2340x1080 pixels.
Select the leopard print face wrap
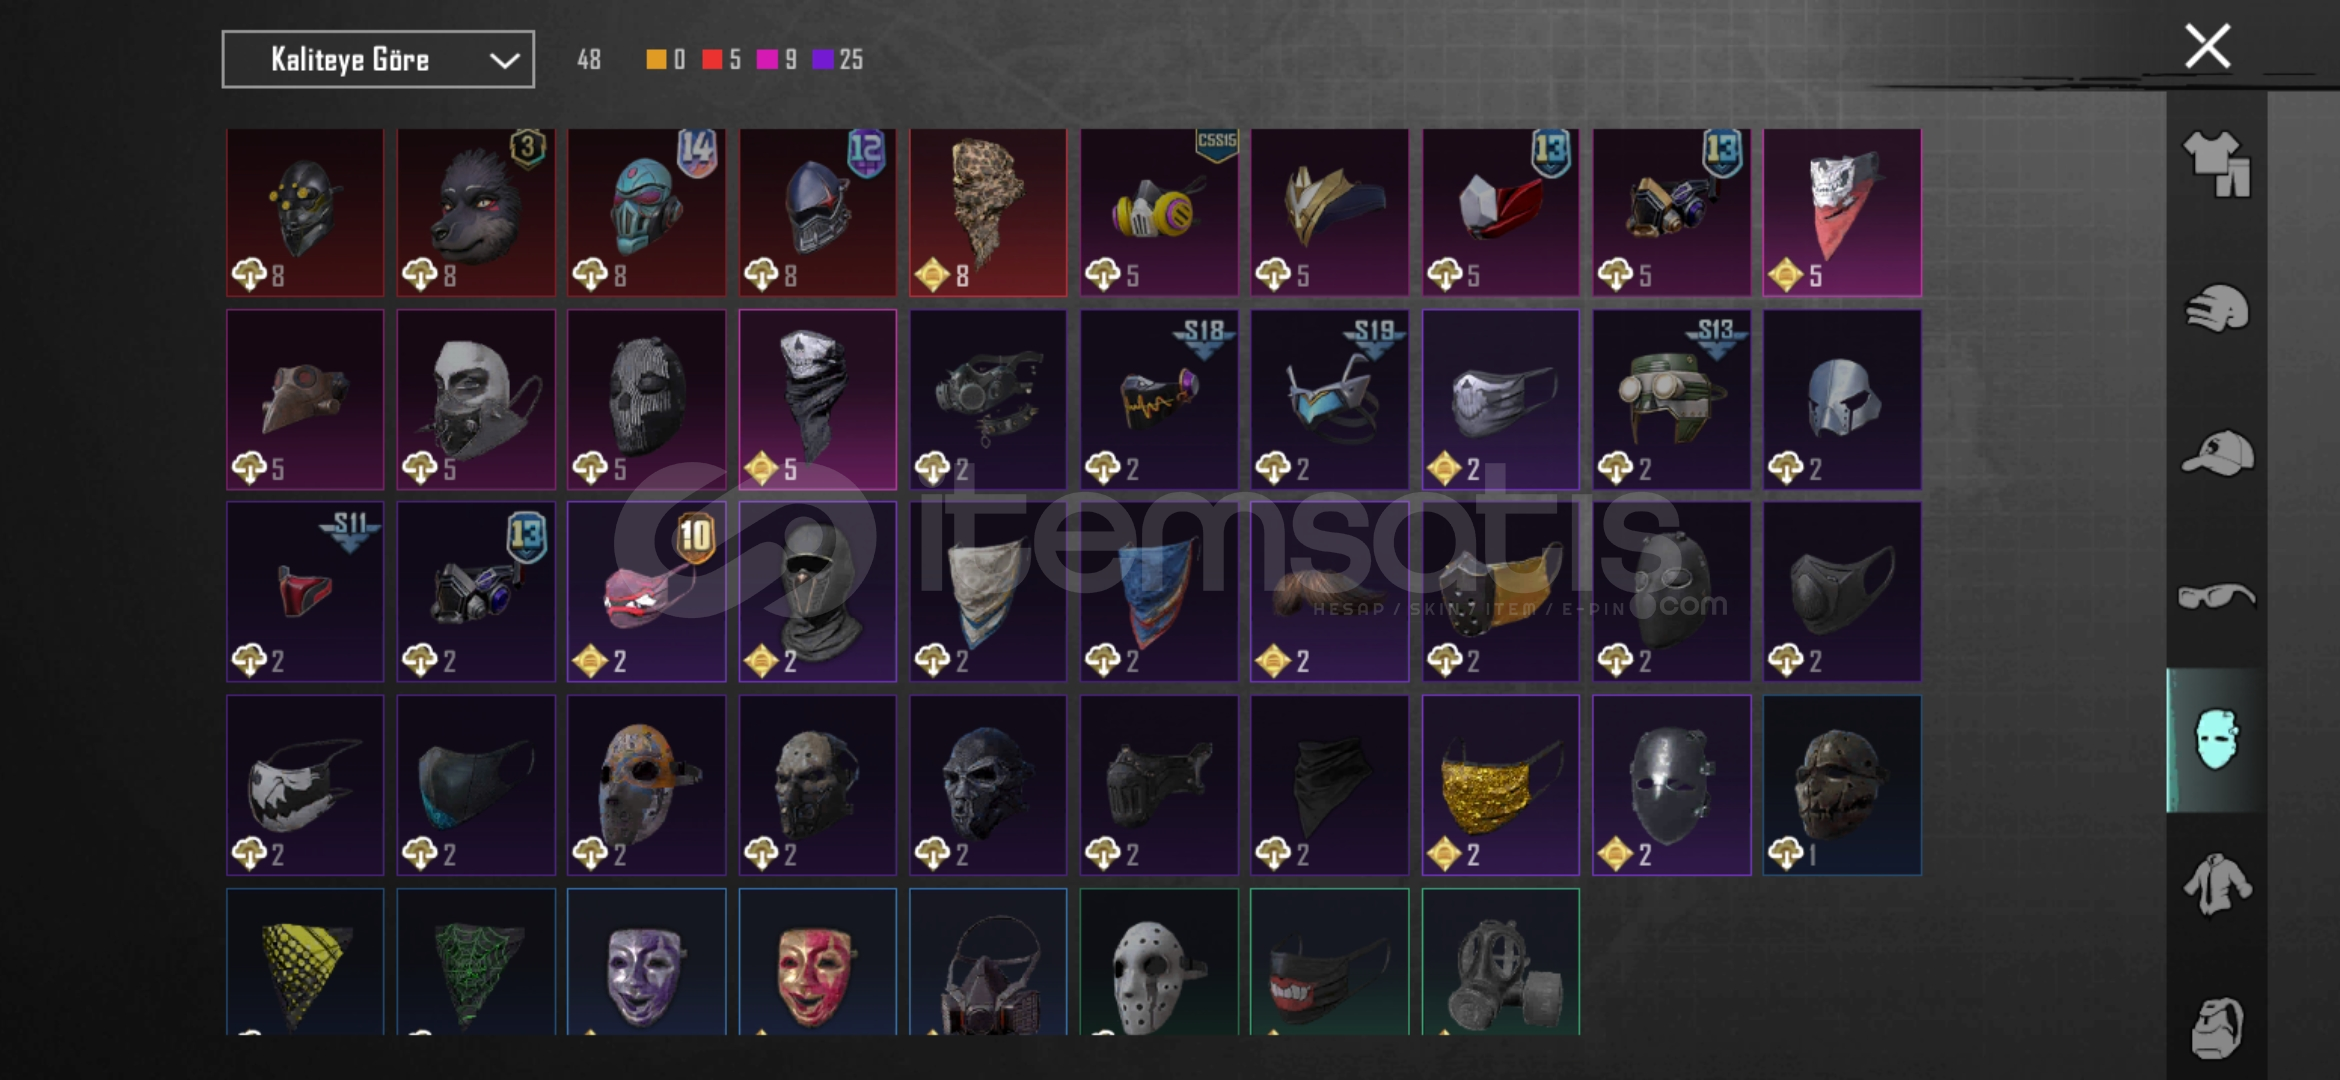pyautogui.click(x=988, y=212)
